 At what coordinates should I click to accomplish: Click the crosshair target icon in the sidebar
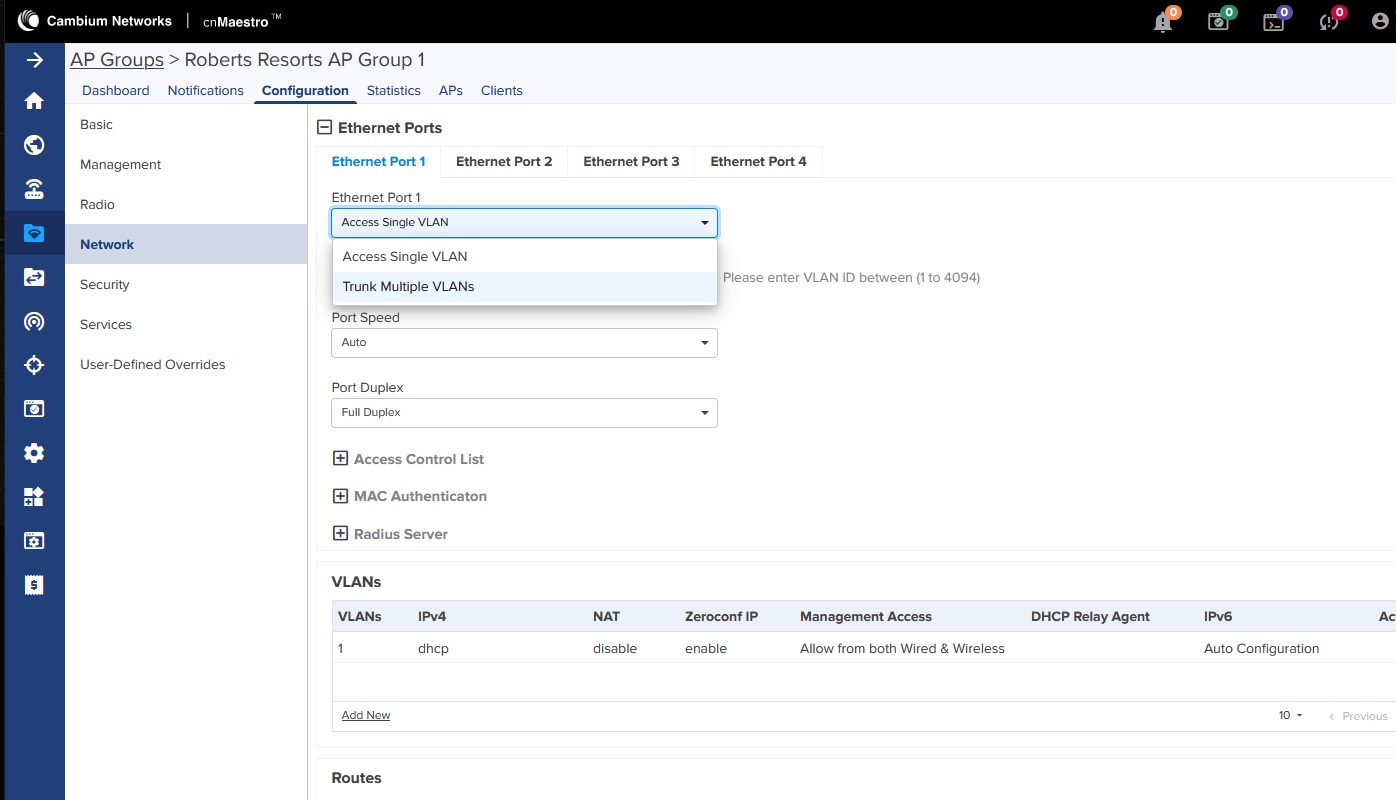click(x=34, y=365)
